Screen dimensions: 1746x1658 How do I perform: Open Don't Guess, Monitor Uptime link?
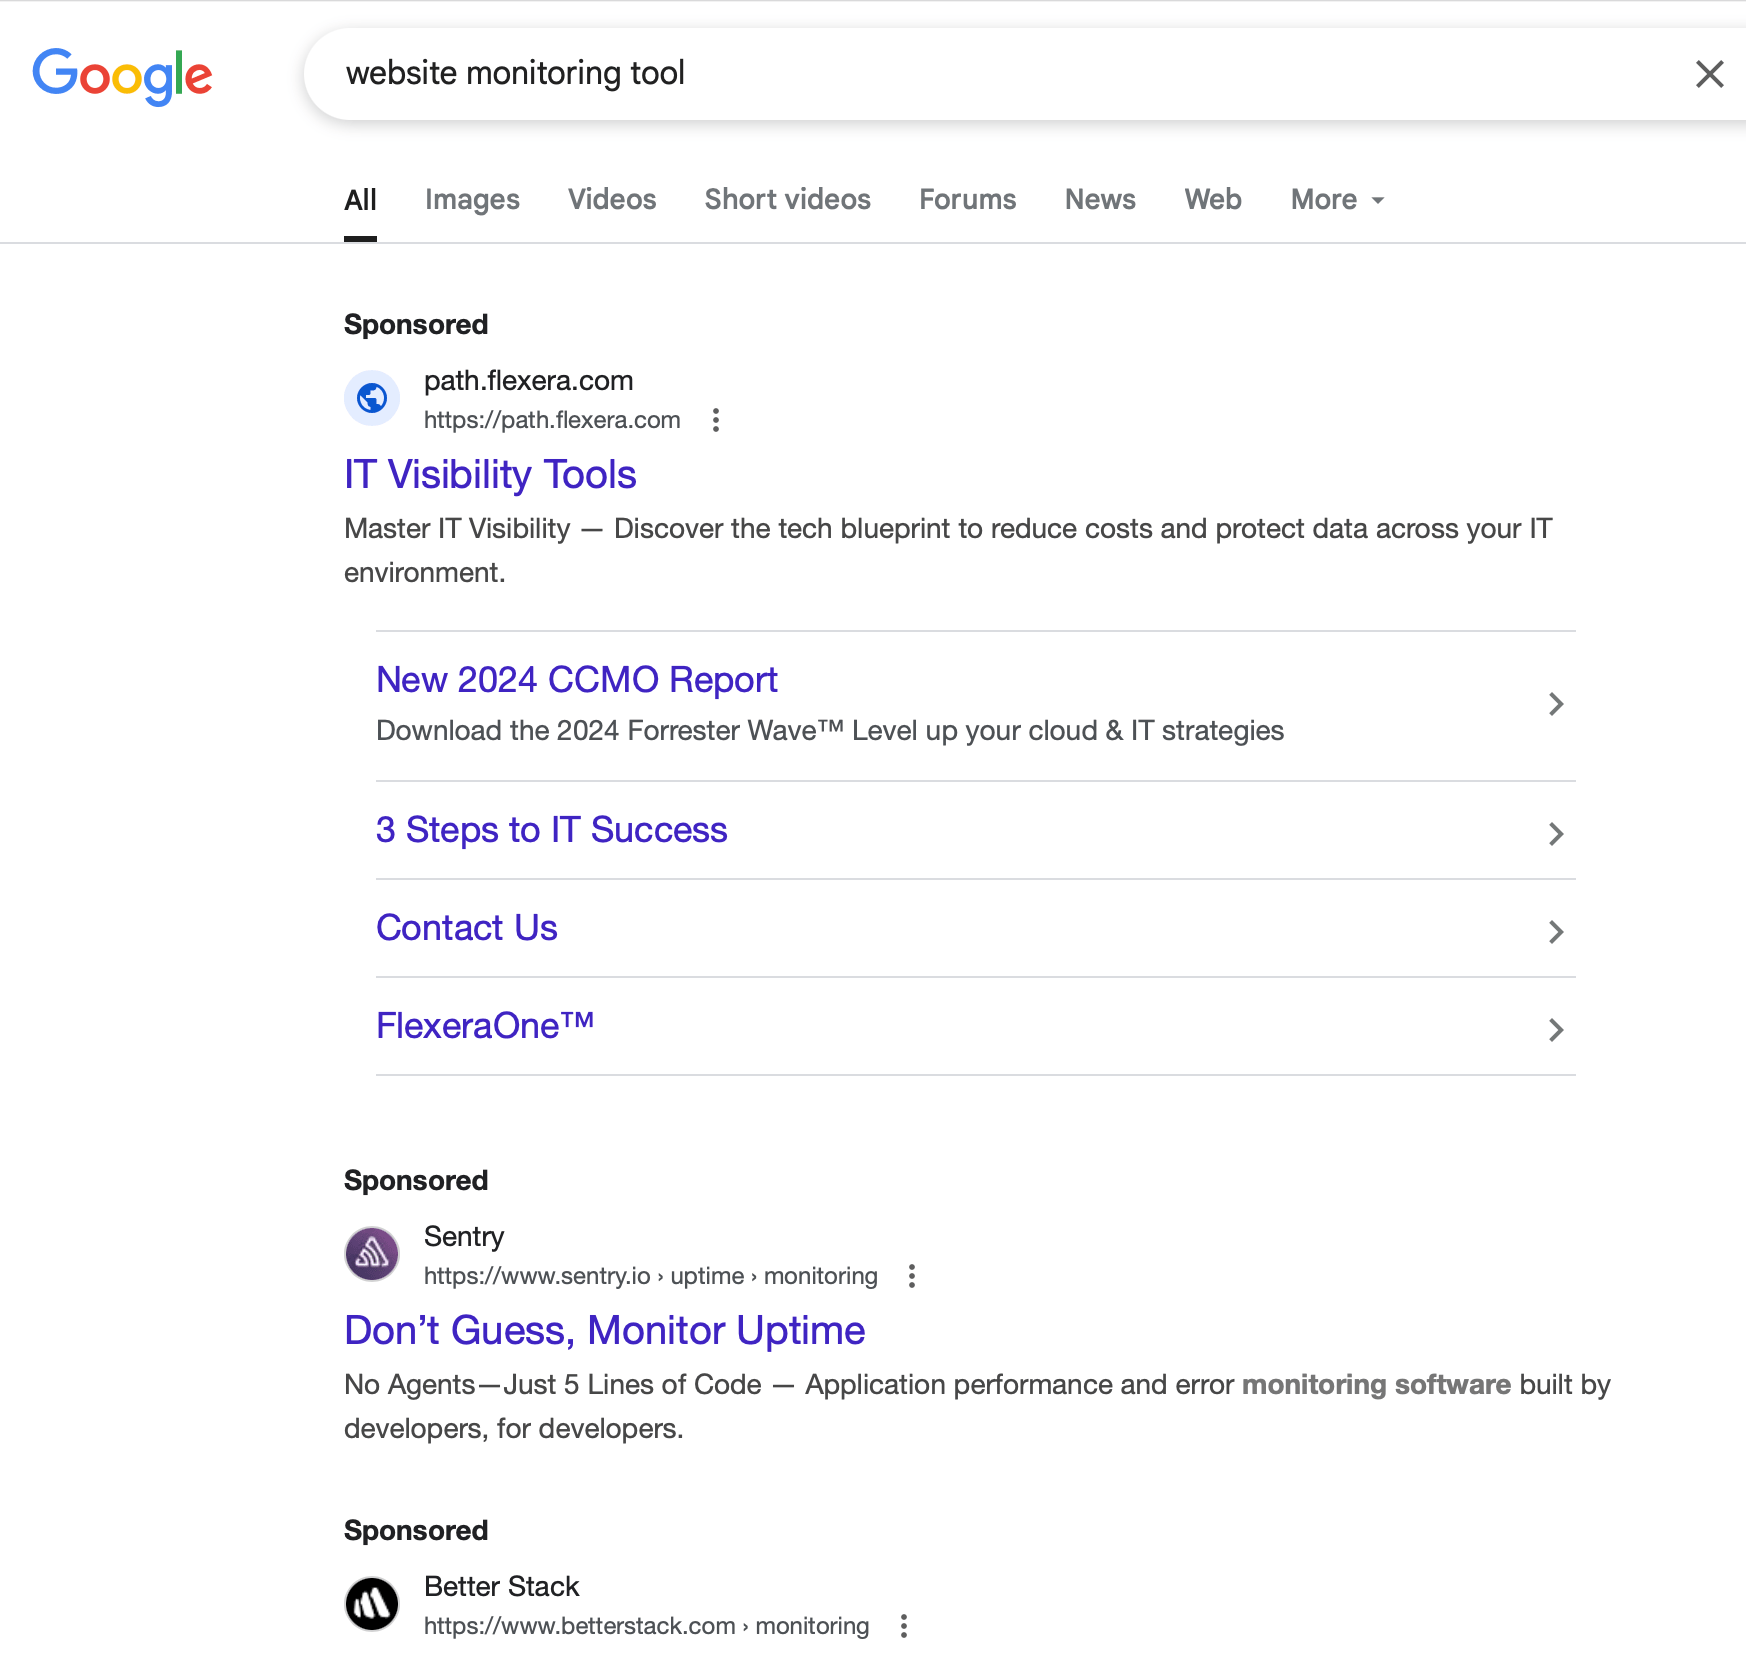click(x=605, y=1331)
